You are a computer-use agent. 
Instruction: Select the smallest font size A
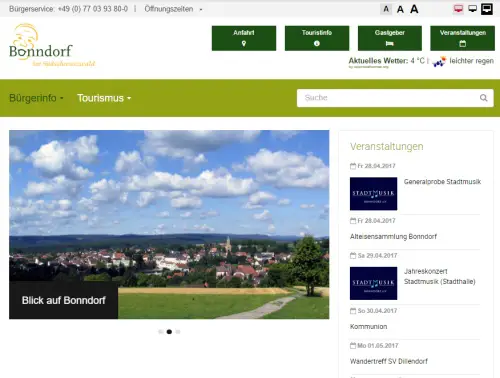click(x=386, y=9)
